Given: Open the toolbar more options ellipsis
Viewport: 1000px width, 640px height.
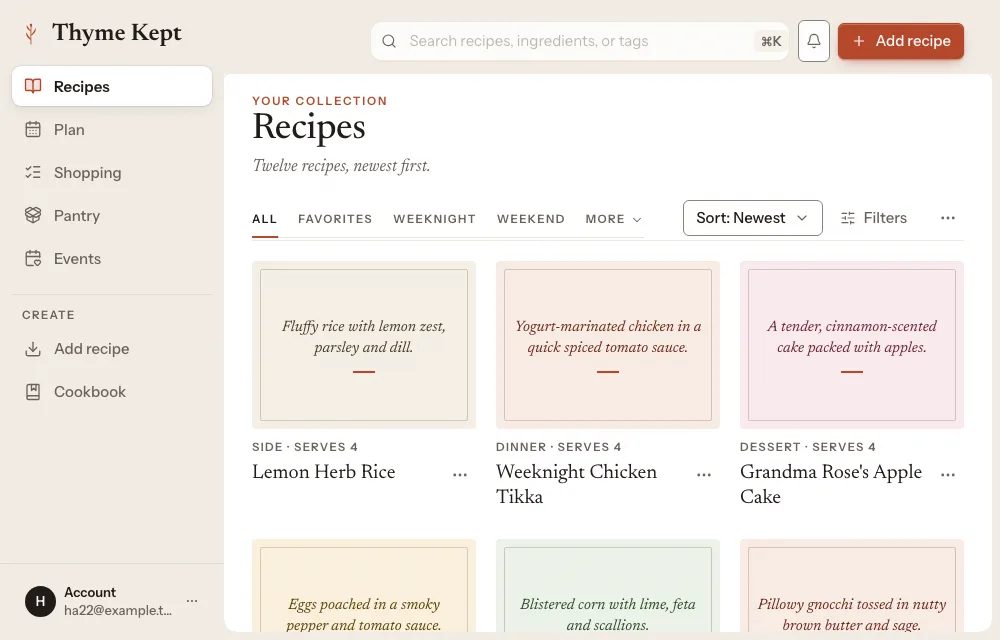Looking at the screenshot, I should click(948, 218).
